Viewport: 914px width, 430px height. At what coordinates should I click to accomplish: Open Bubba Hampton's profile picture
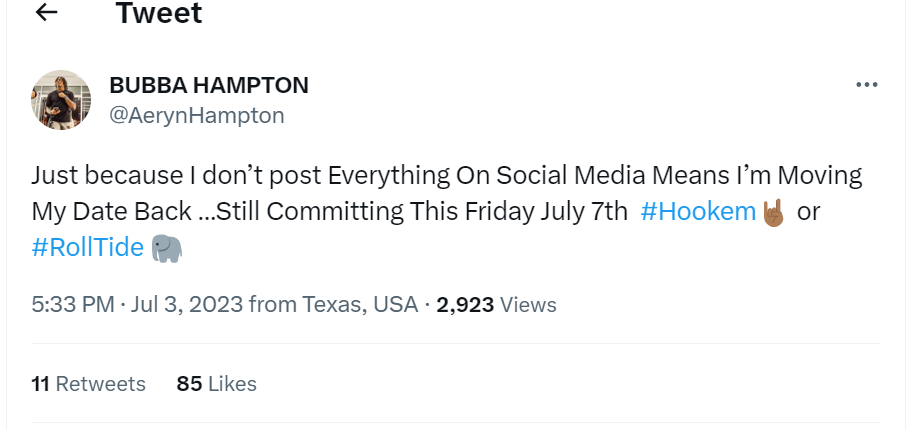(x=62, y=100)
